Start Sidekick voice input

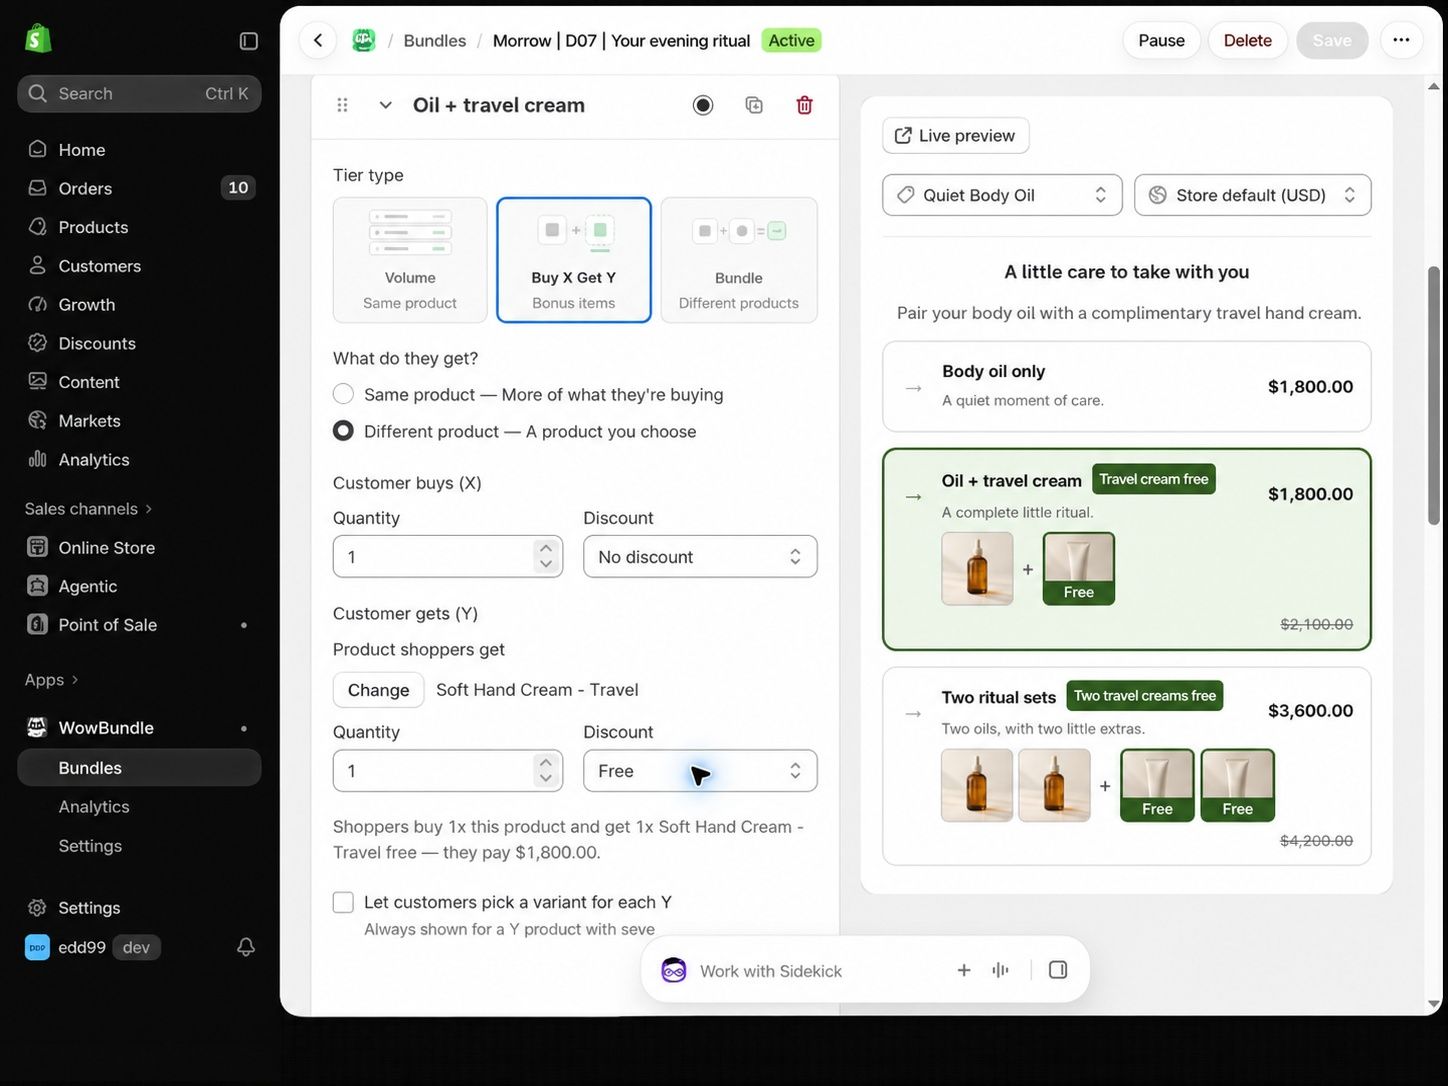coord(1000,970)
